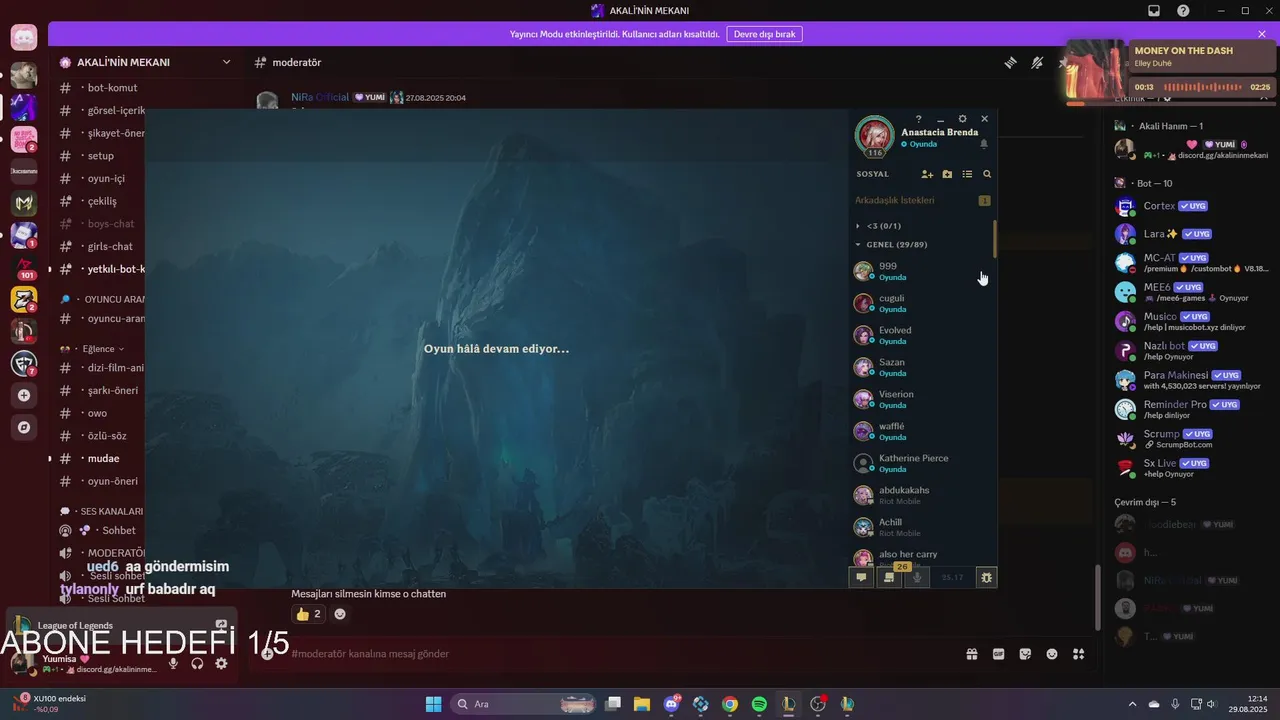Screen dimensions: 1280x720
Task: Click the taskbar Ara search box
Action: click(x=522, y=704)
